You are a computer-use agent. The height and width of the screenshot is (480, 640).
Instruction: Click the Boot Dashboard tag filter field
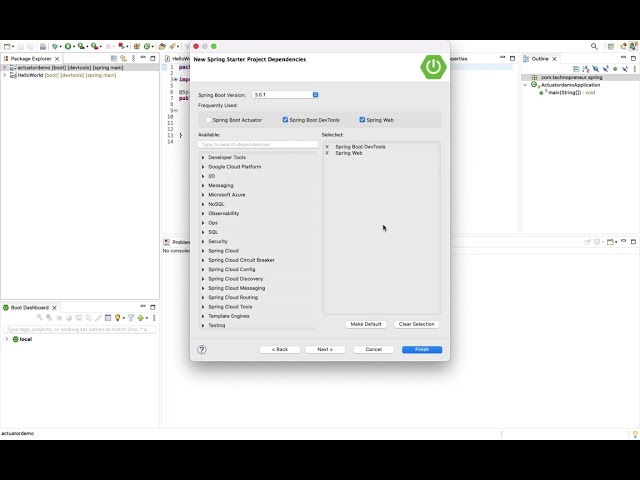pos(80,329)
